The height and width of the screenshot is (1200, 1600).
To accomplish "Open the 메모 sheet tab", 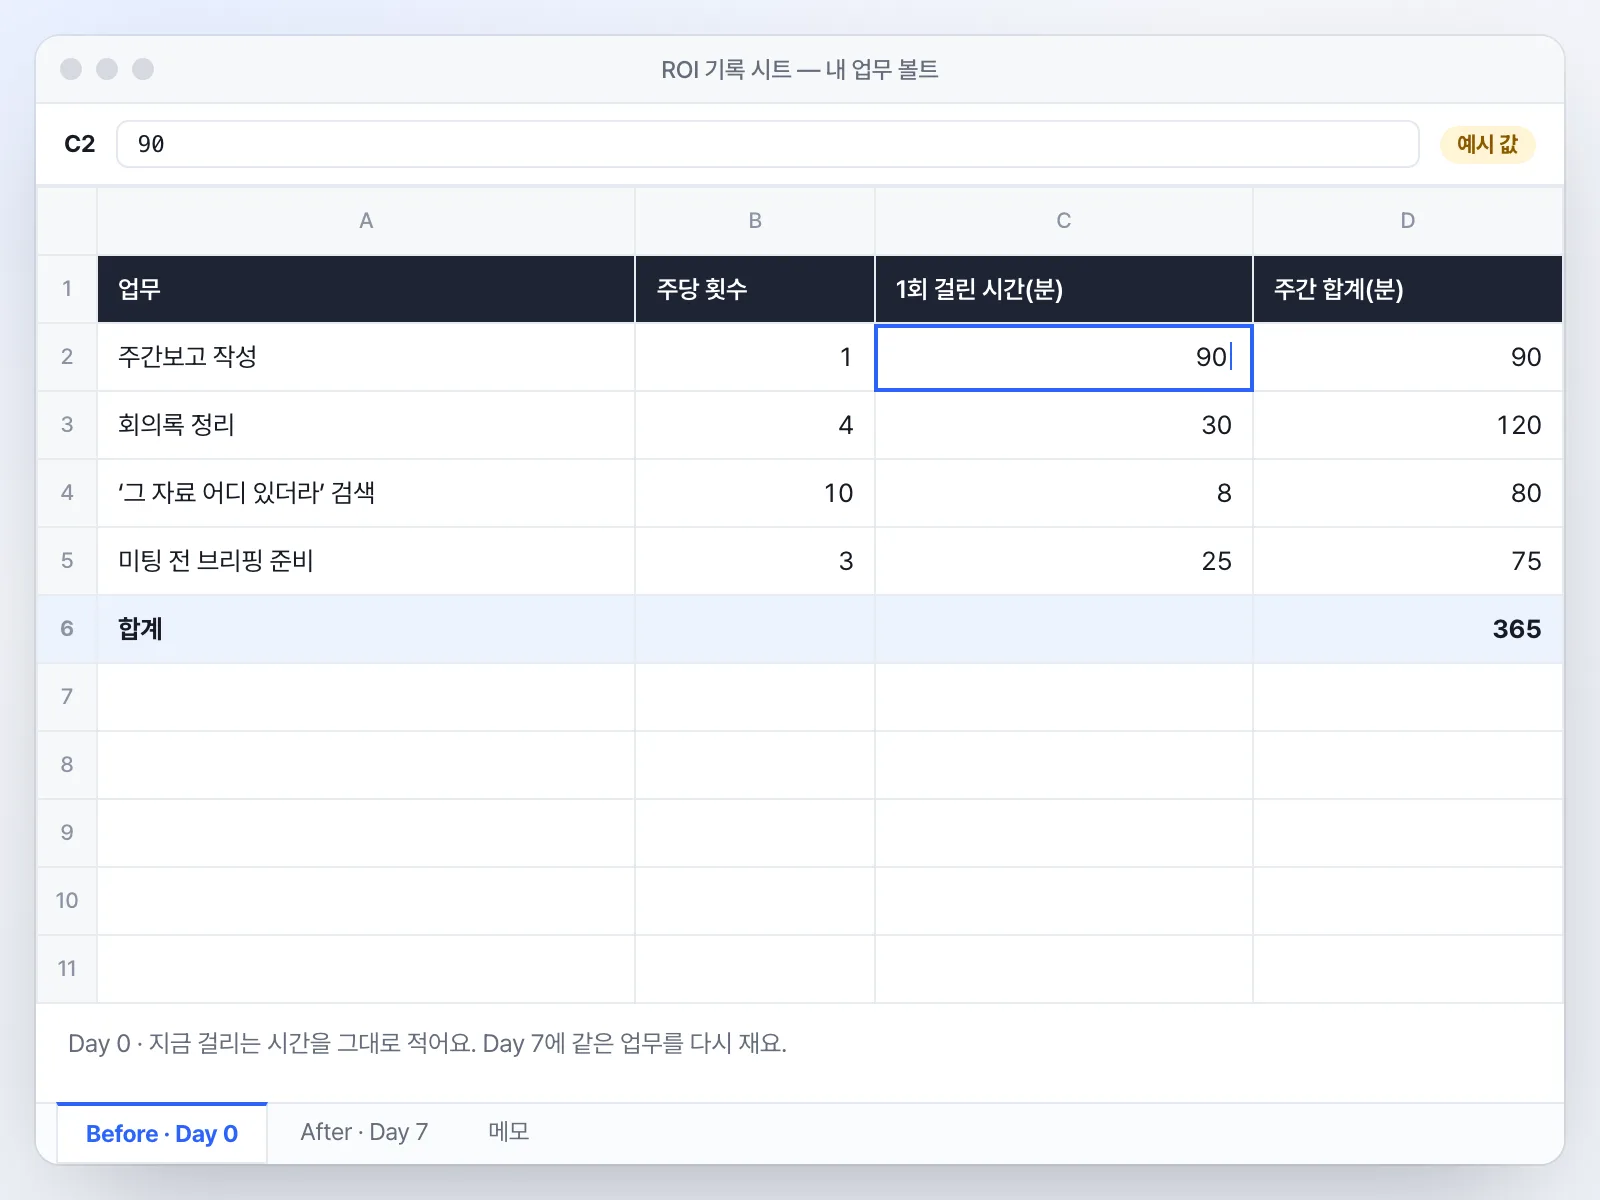I will tap(509, 1132).
